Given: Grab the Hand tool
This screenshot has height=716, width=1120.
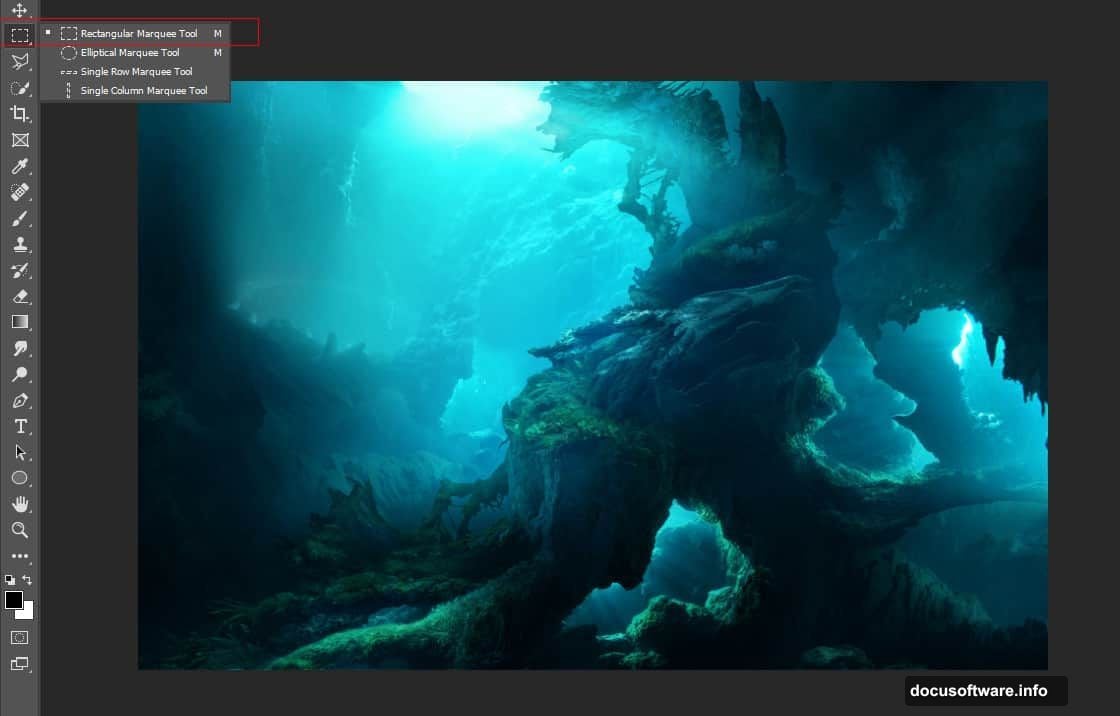Looking at the screenshot, I should 19,504.
